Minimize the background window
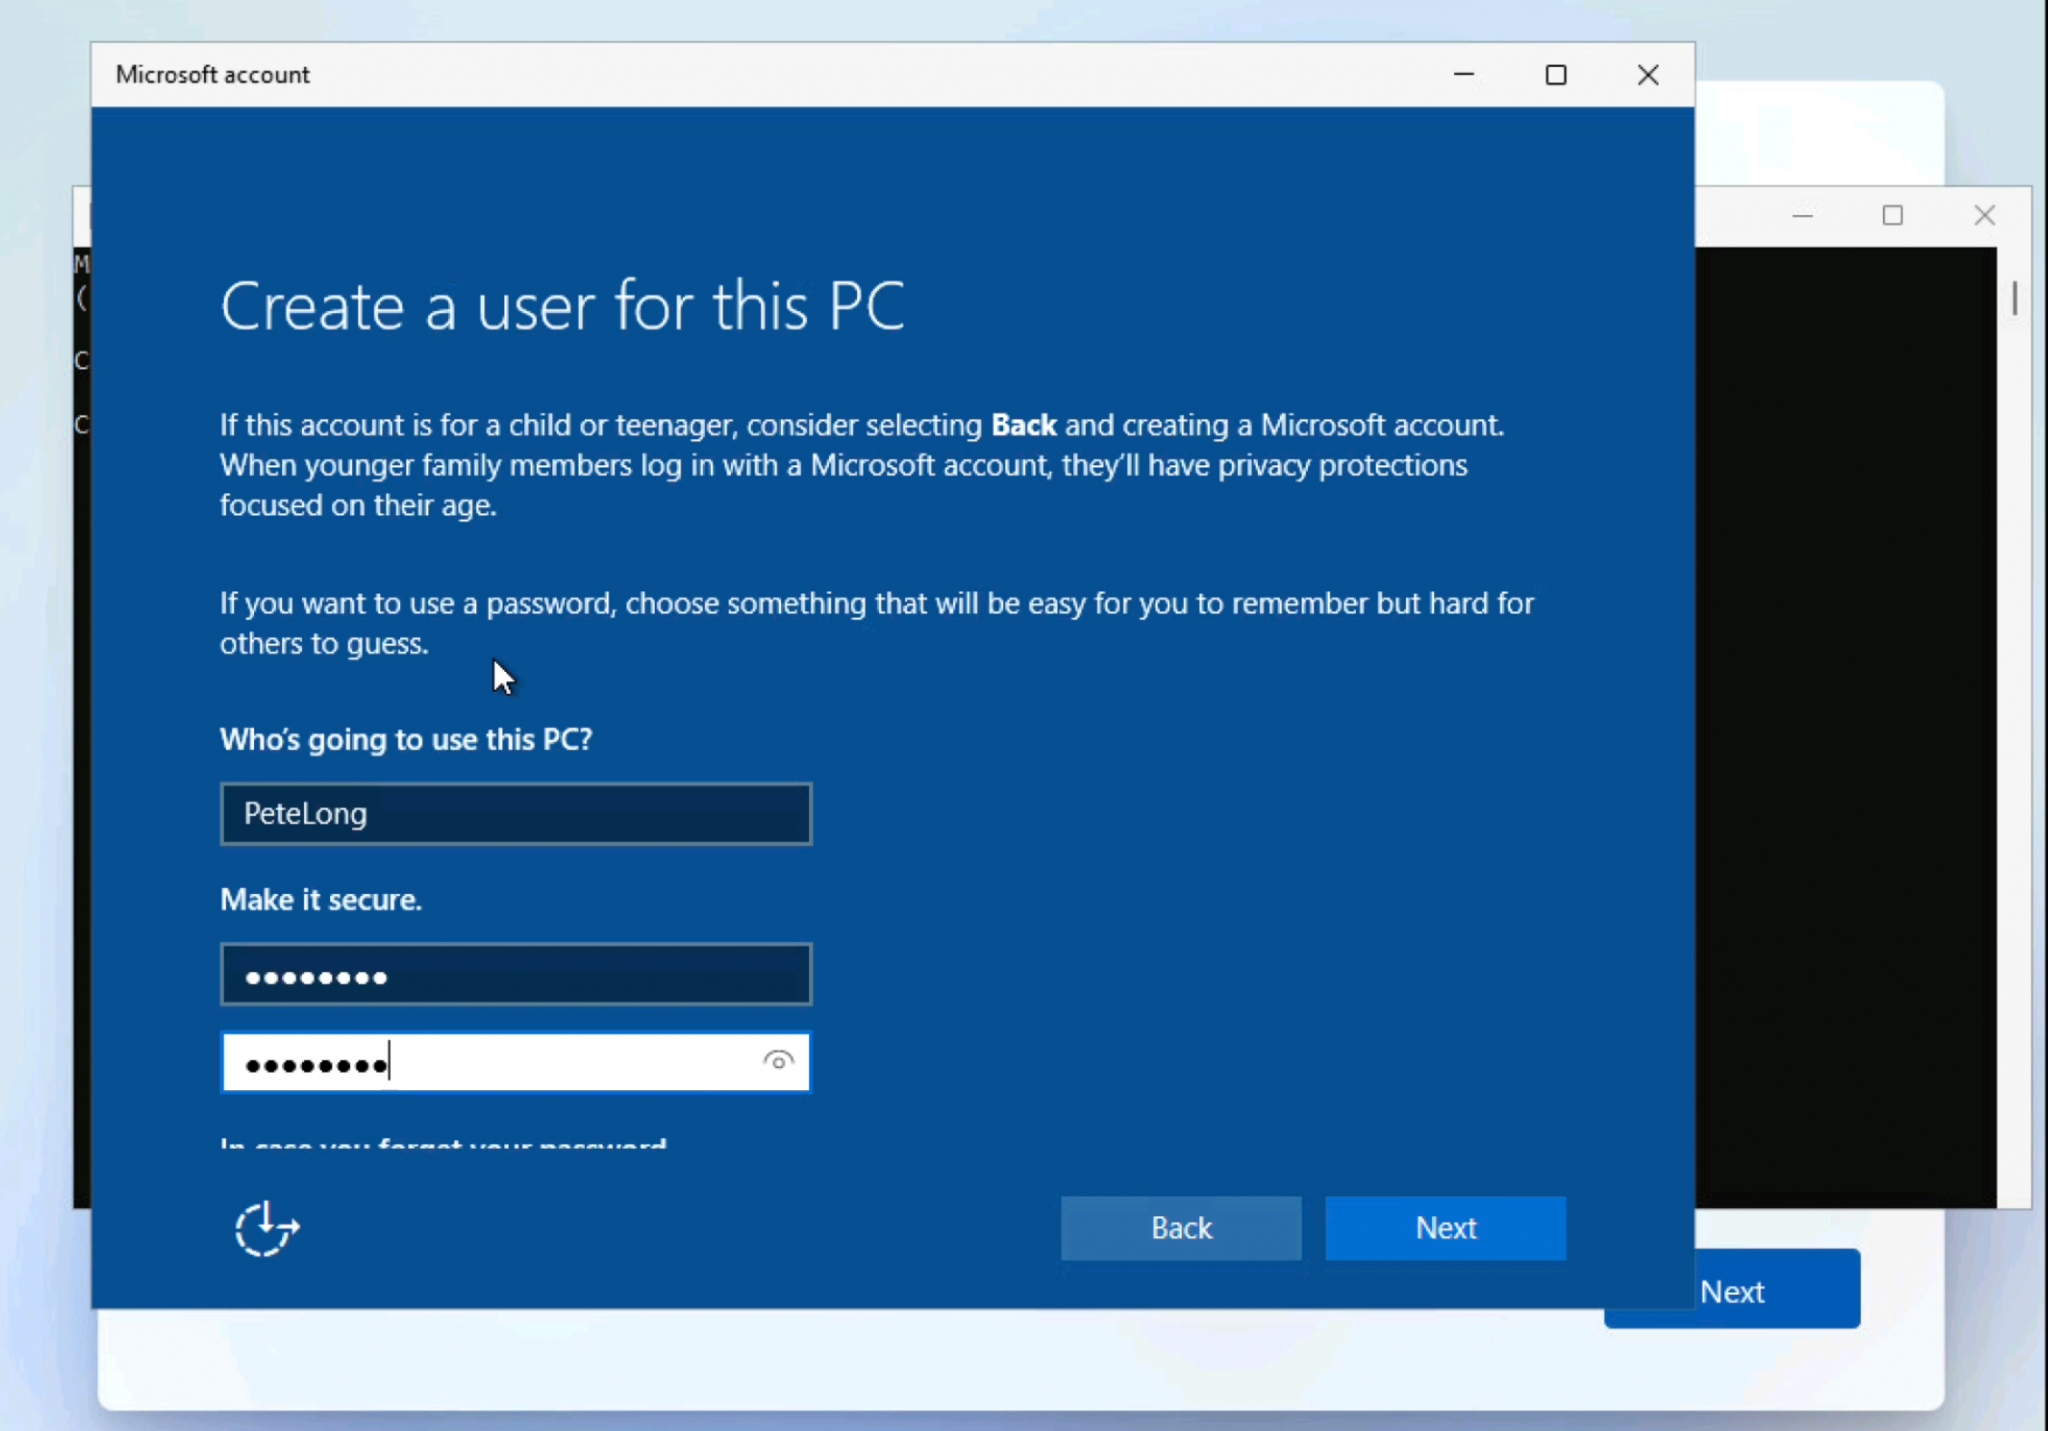This screenshot has width=2048, height=1431. click(1804, 215)
